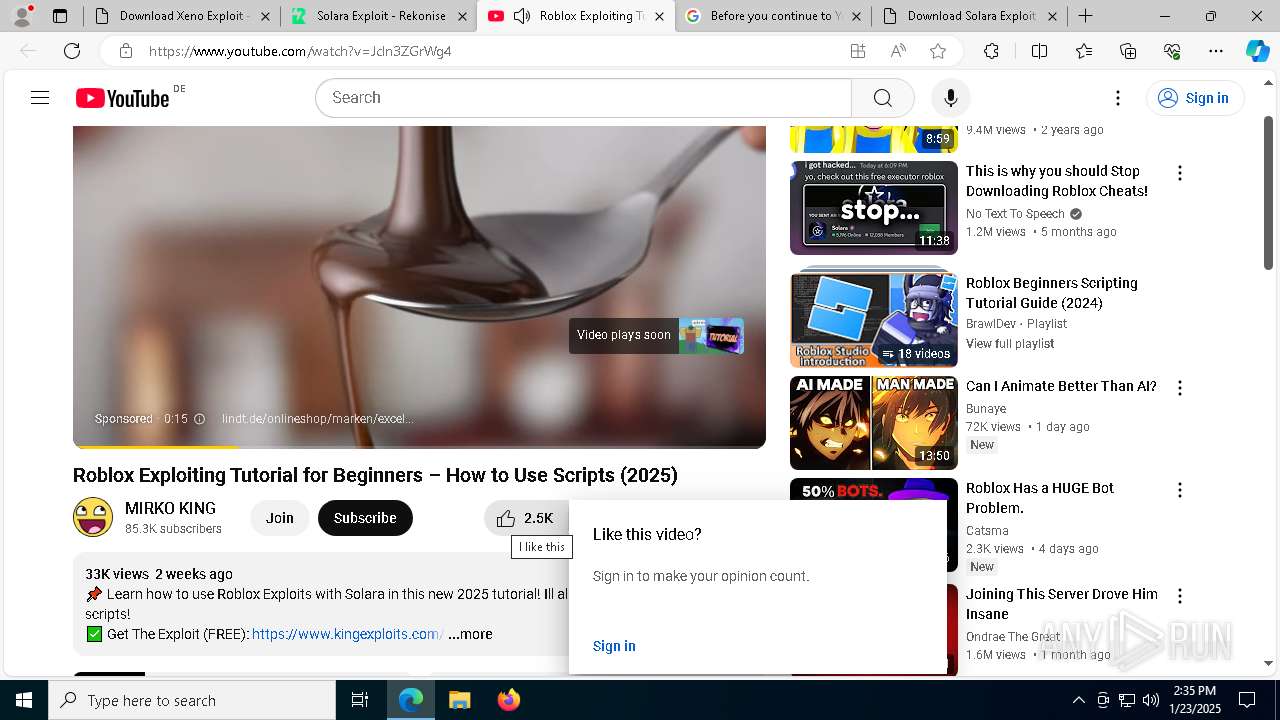Image resolution: width=1280 pixels, height=720 pixels.
Task: Open options for 'Can I Animate Better Than AI?'
Action: coord(1180,388)
